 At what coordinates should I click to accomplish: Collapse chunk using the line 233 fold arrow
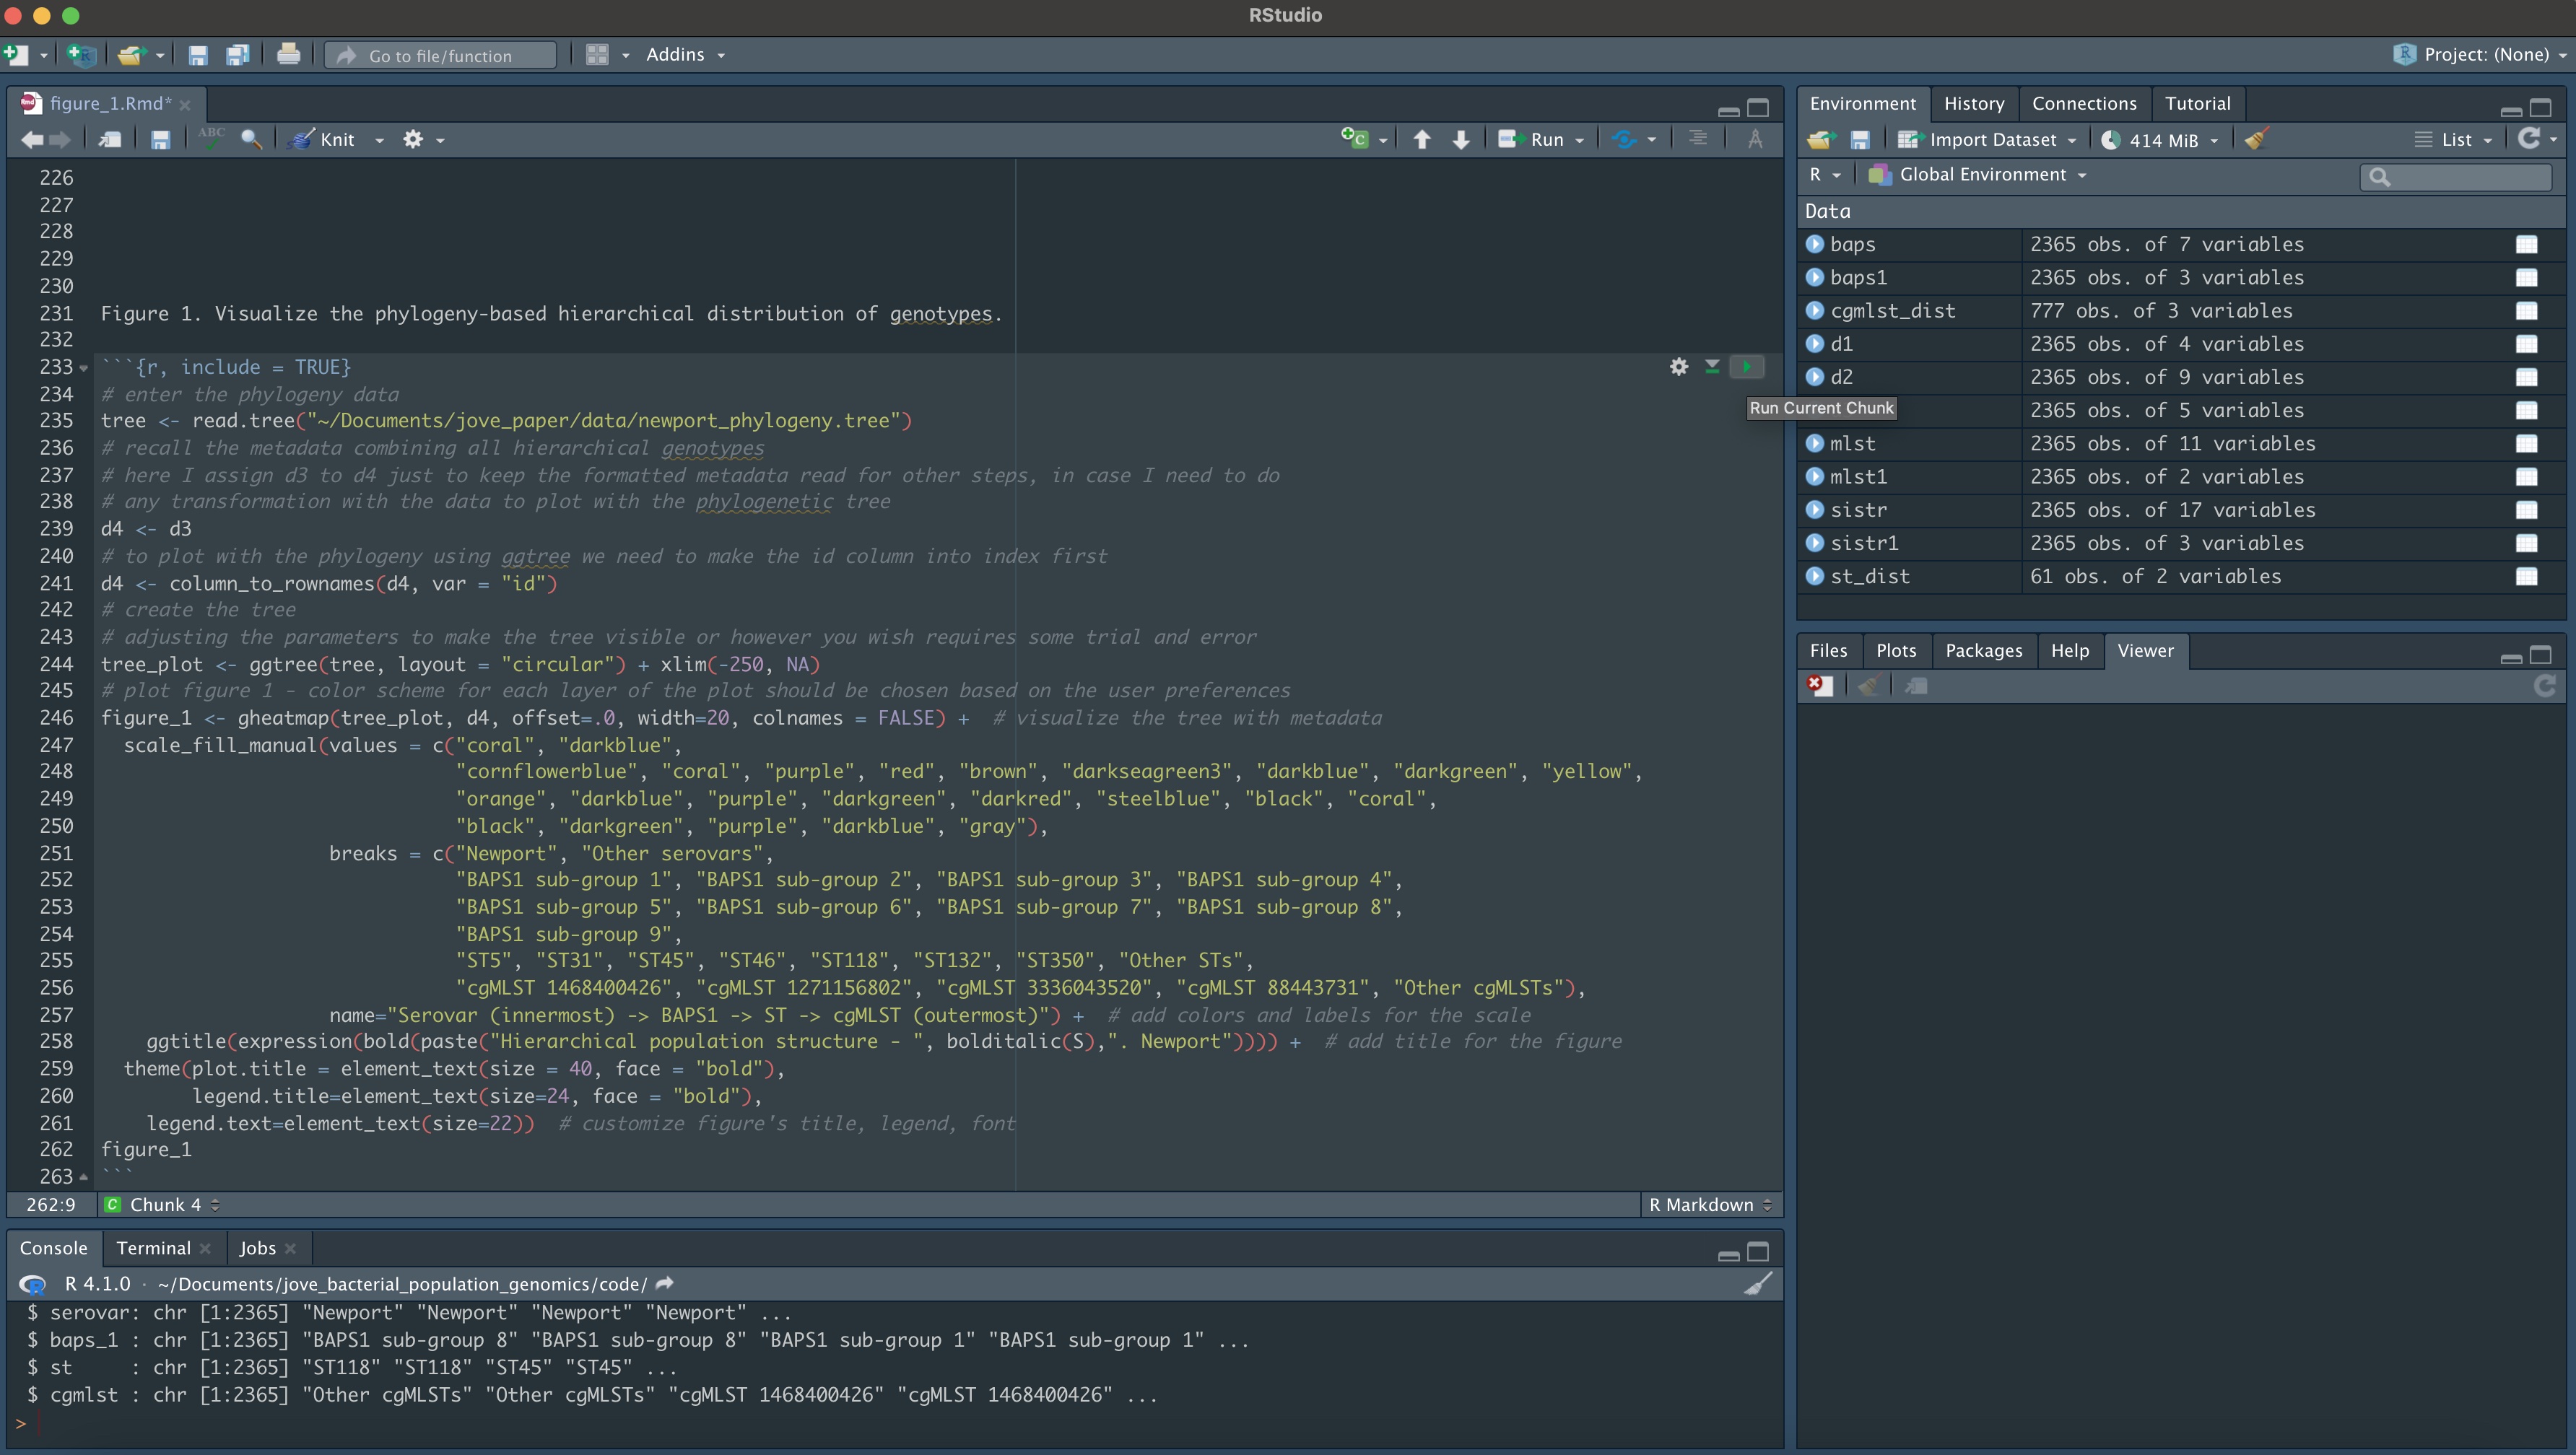click(x=84, y=368)
